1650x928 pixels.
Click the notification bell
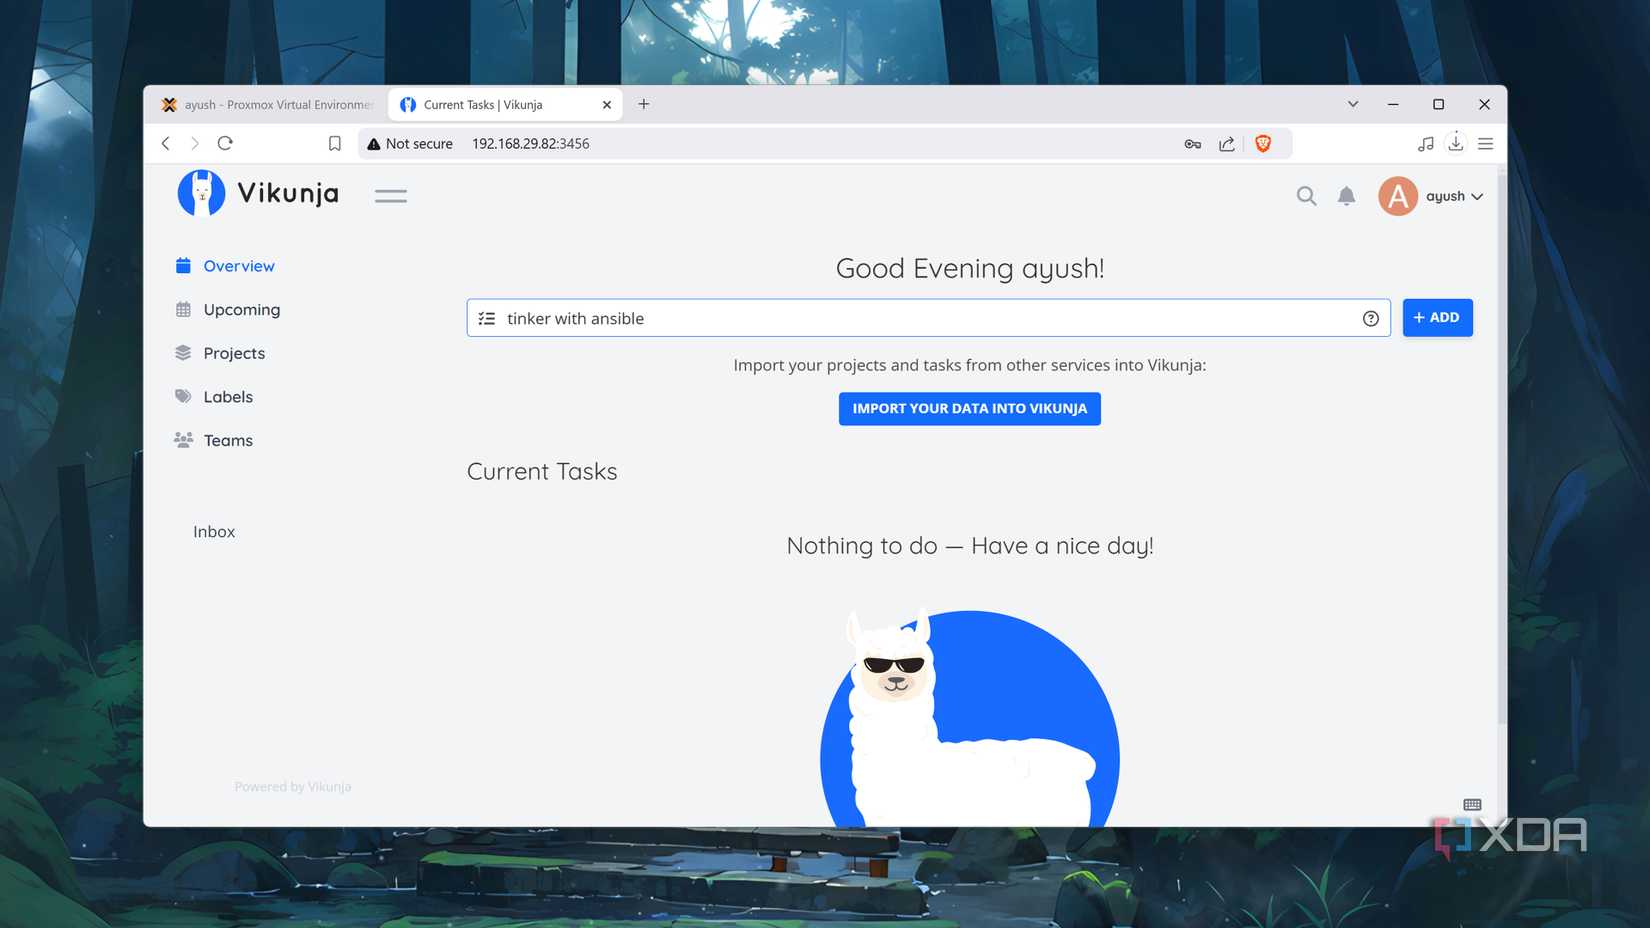tap(1346, 196)
